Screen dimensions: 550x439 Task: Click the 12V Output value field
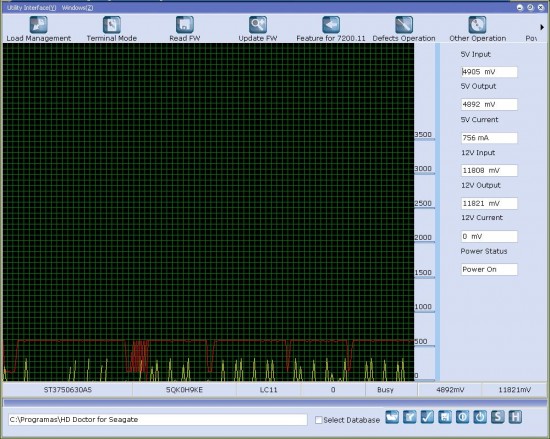[x=489, y=203]
